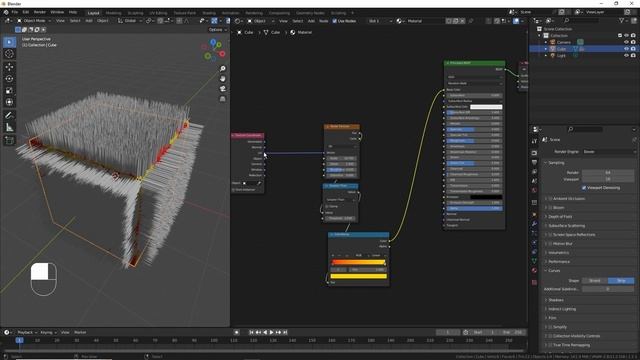Switch to the Layout workspace tab
This screenshot has height=360, width=640.
[x=93, y=13]
